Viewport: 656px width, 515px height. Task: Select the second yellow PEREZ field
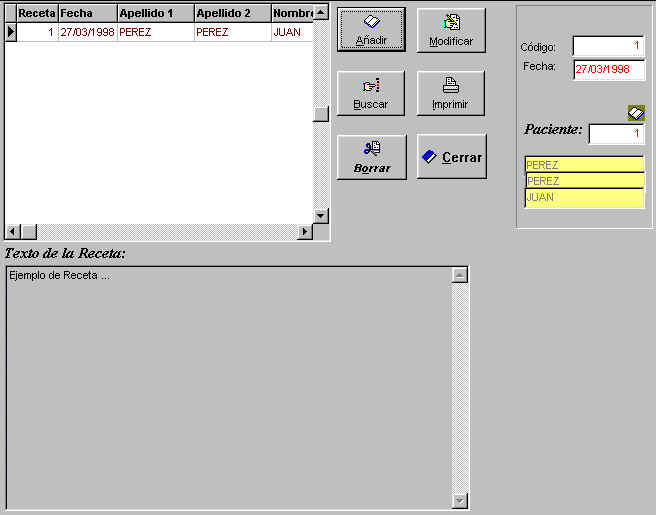(585, 181)
